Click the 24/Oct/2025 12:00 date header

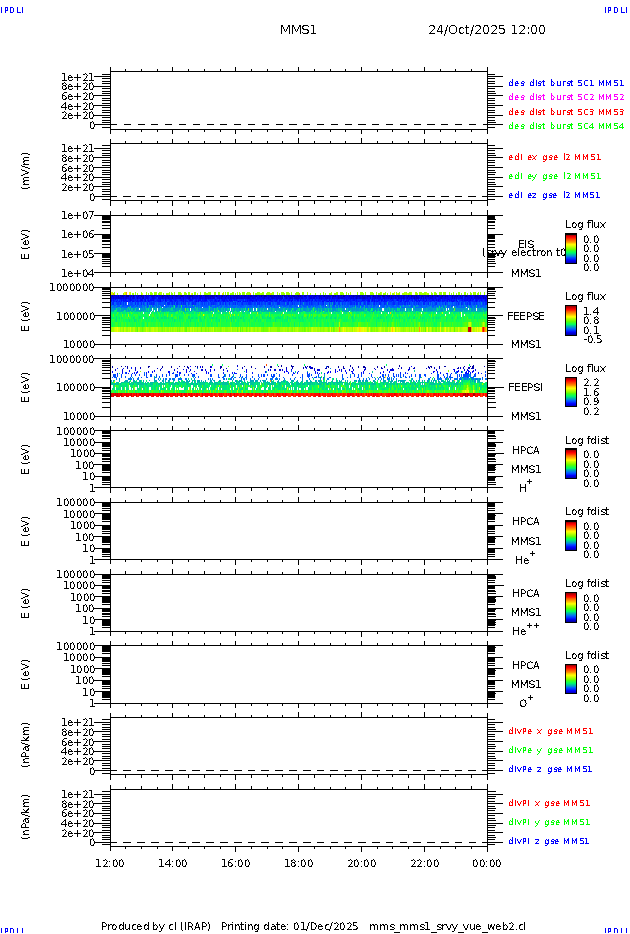(487, 30)
